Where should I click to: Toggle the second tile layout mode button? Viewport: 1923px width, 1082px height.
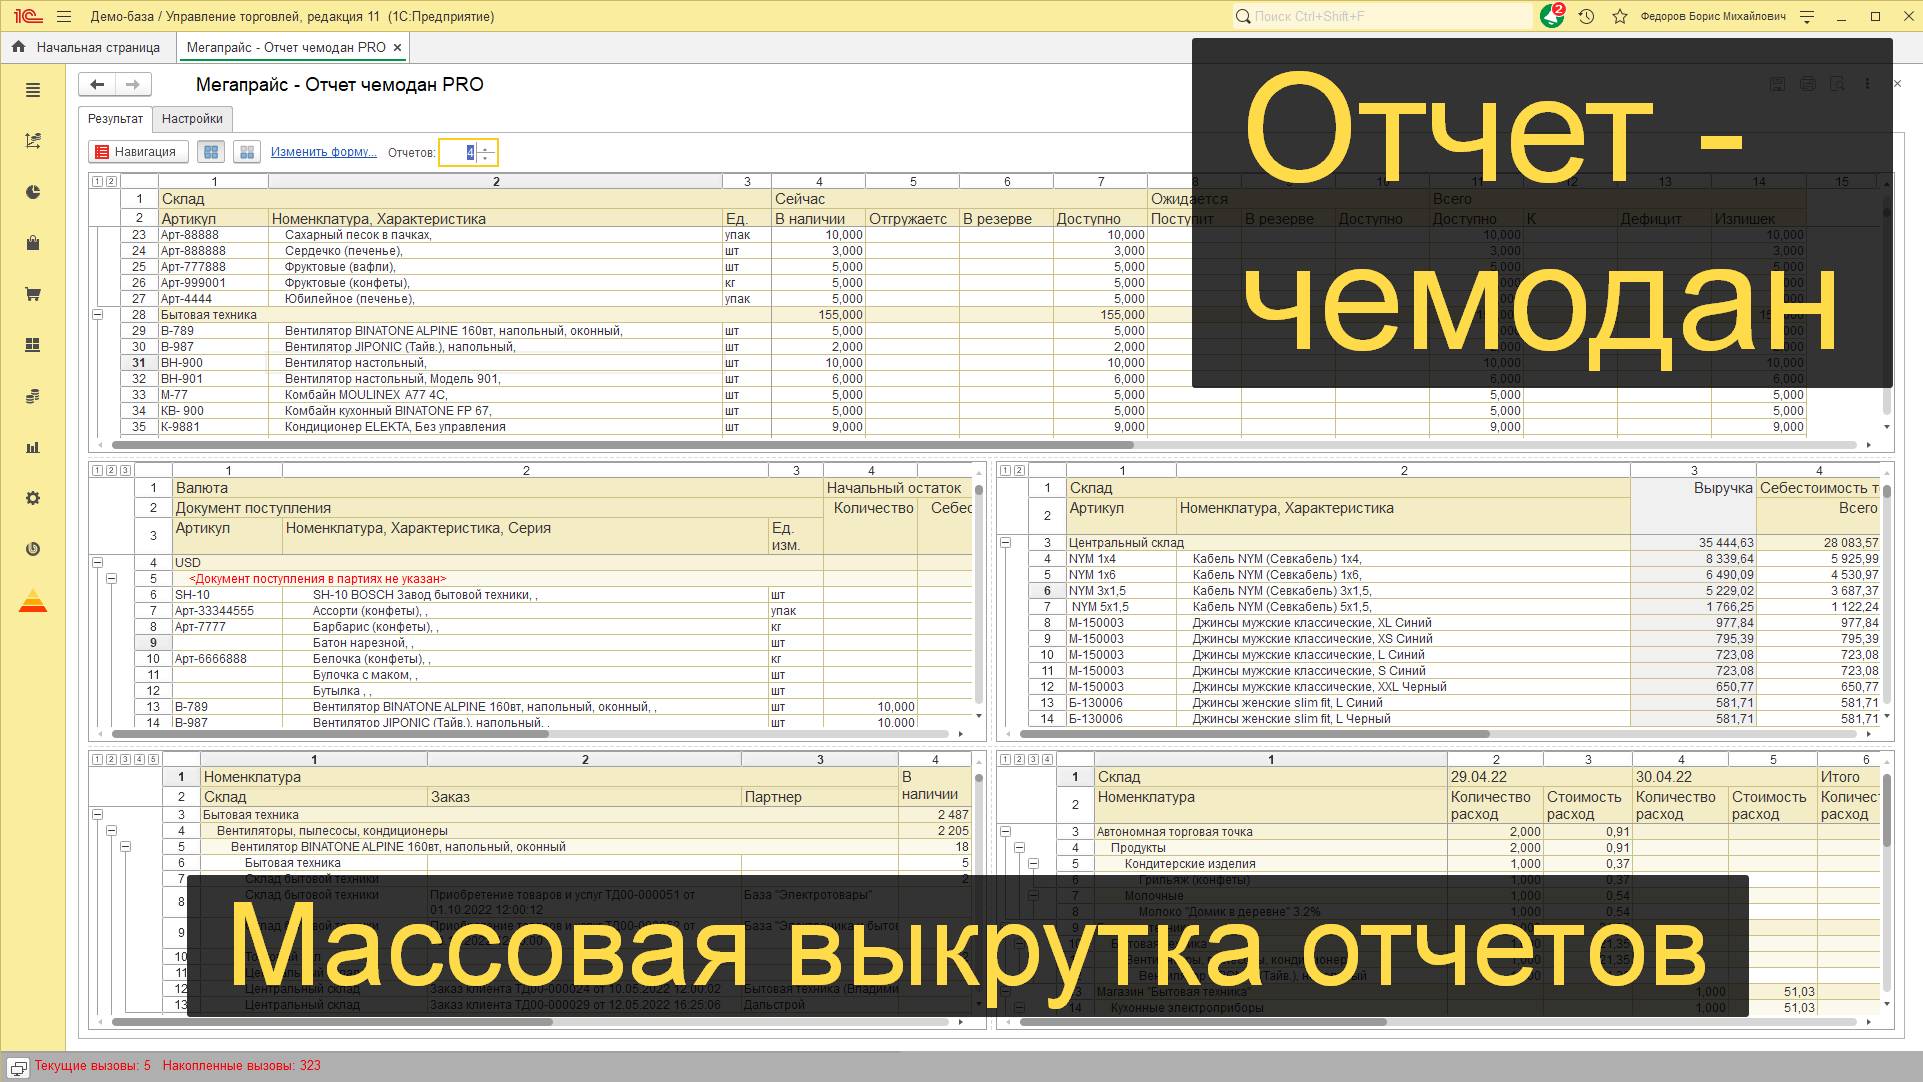point(246,152)
